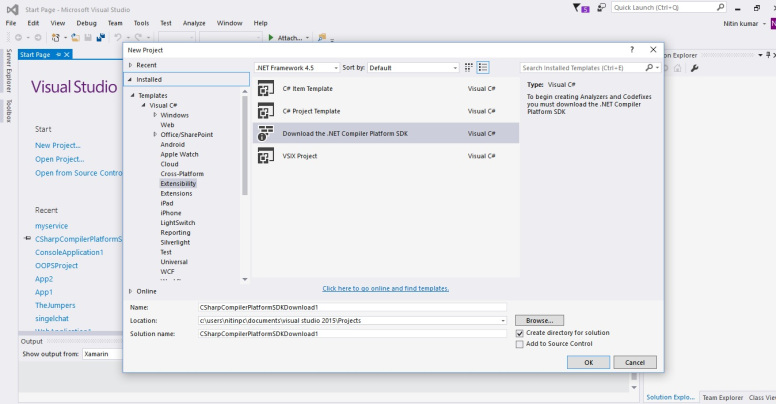This screenshot has width=776, height=404.
Task: Click Solution Explorer home icon
Action: 678,68
